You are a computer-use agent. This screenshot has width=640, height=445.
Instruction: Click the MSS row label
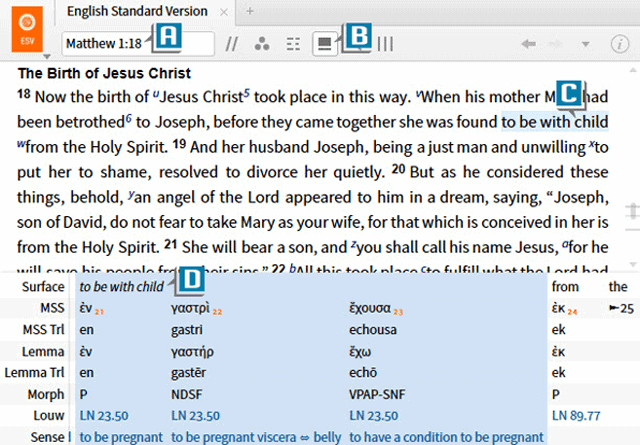52,308
